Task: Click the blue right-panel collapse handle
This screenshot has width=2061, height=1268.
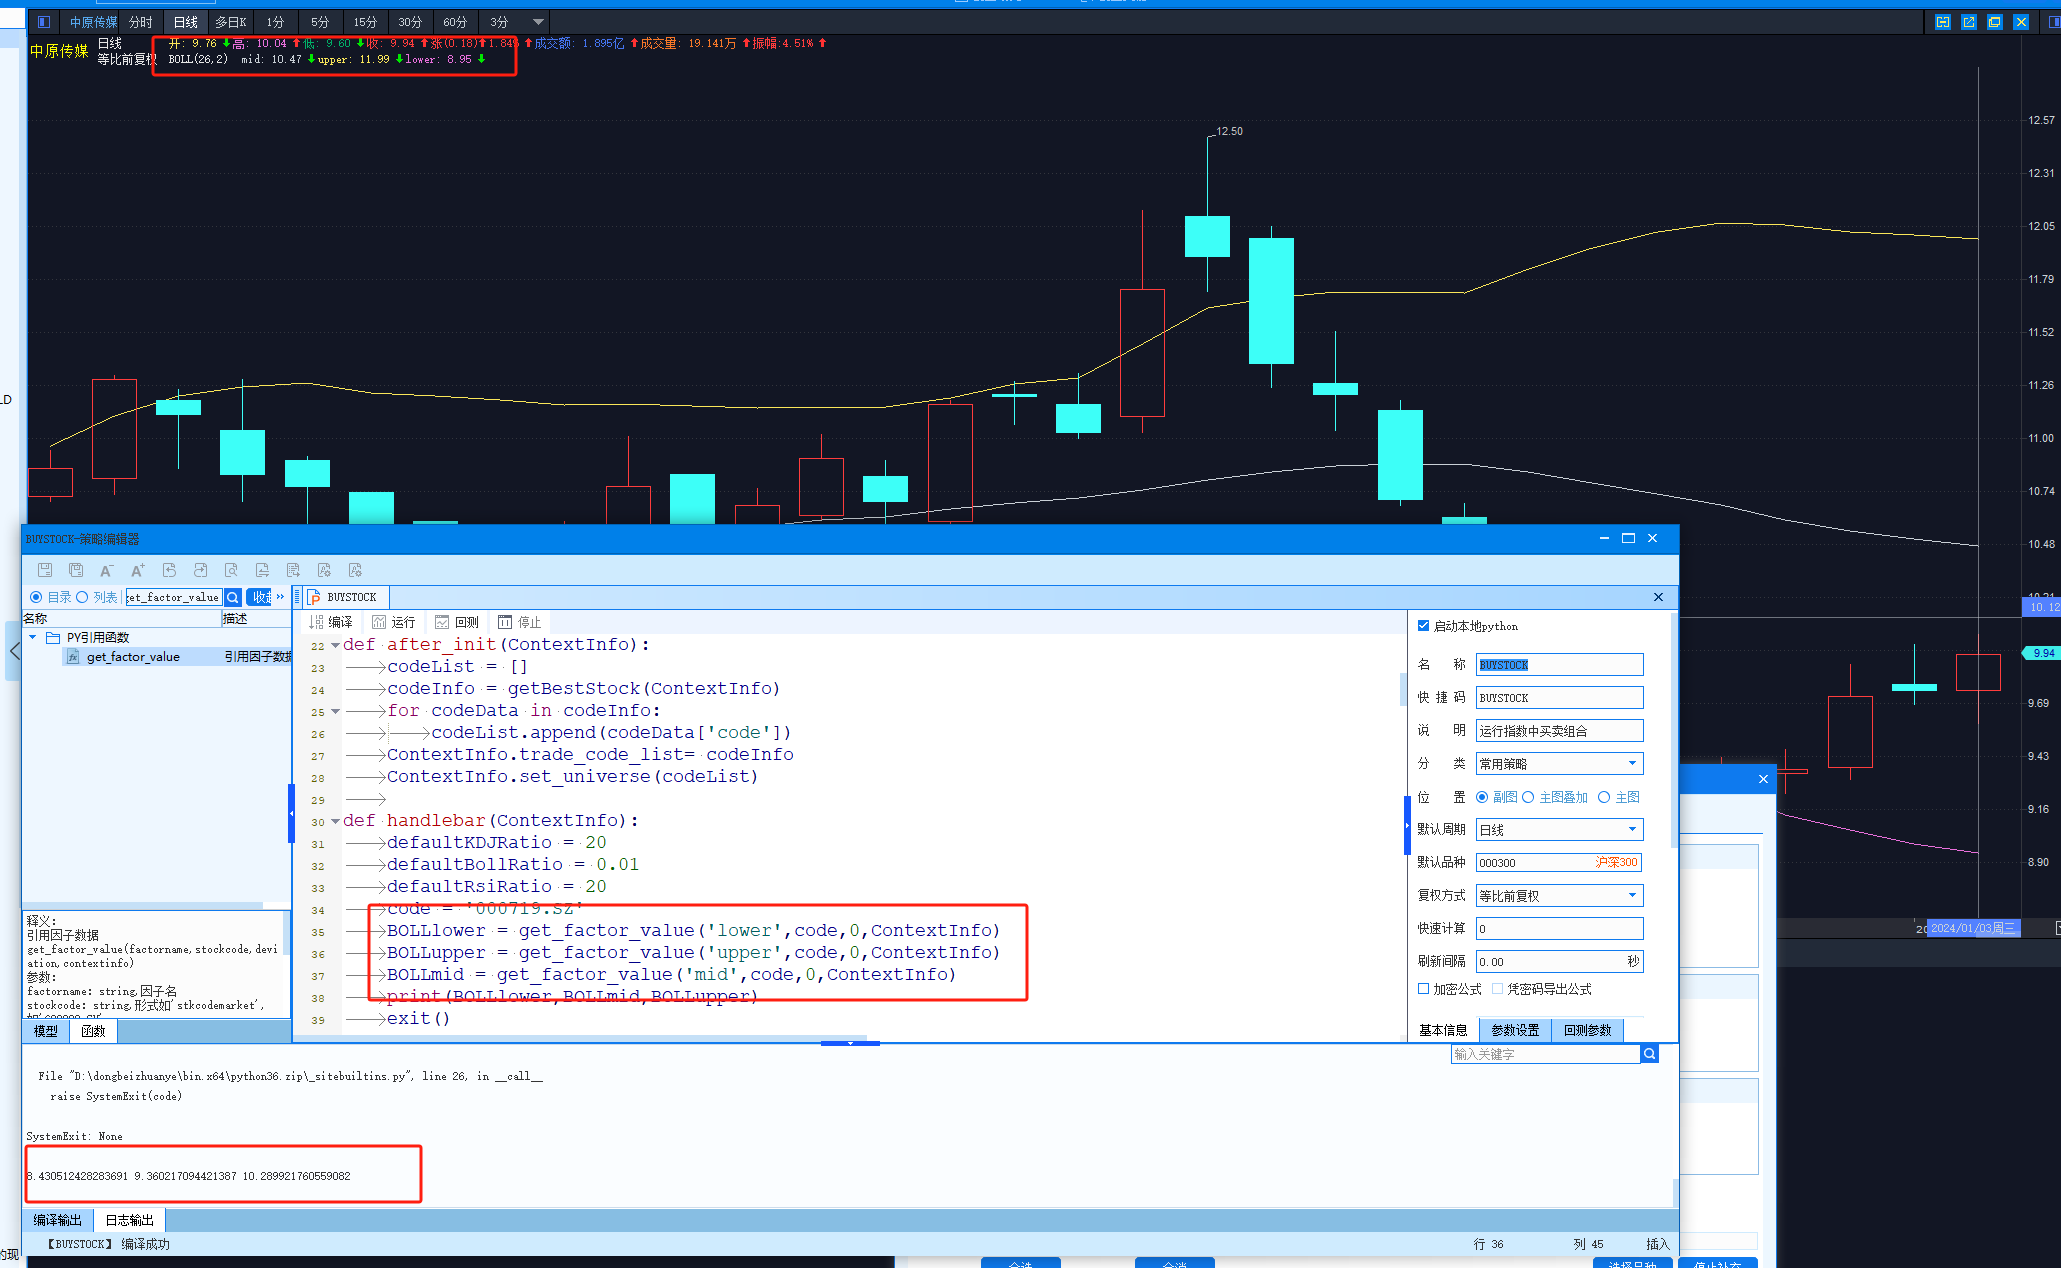Action: (1407, 825)
